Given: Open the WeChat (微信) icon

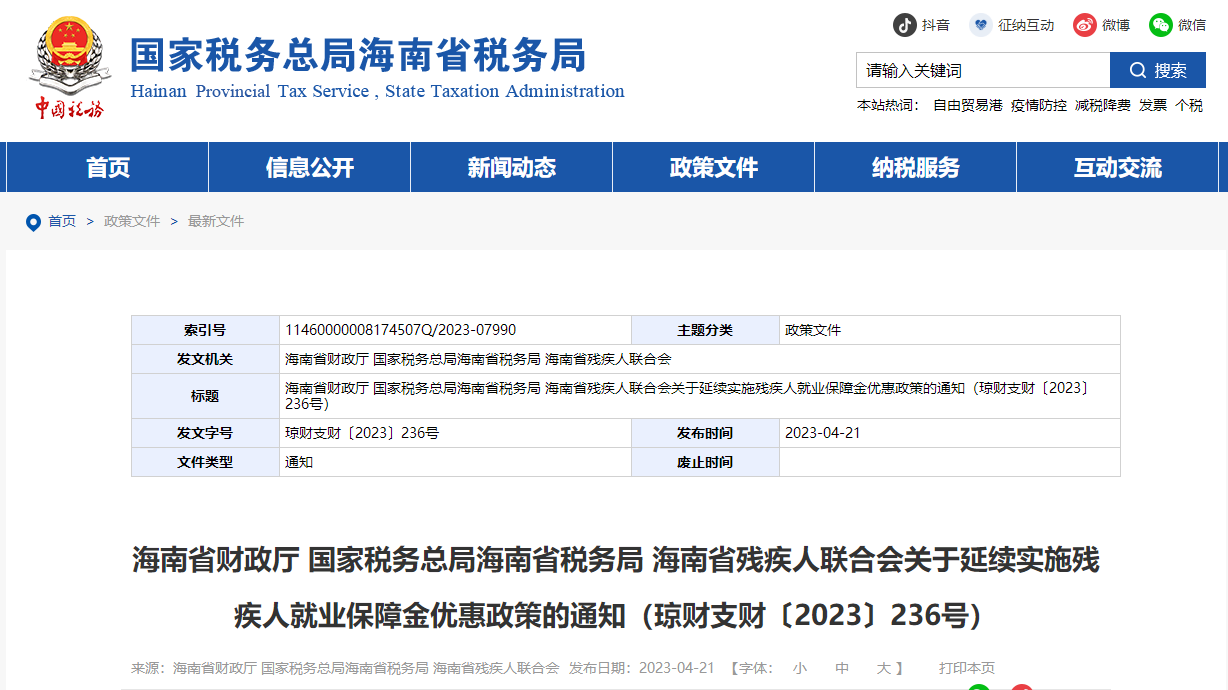Looking at the screenshot, I should tap(1159, 25).
